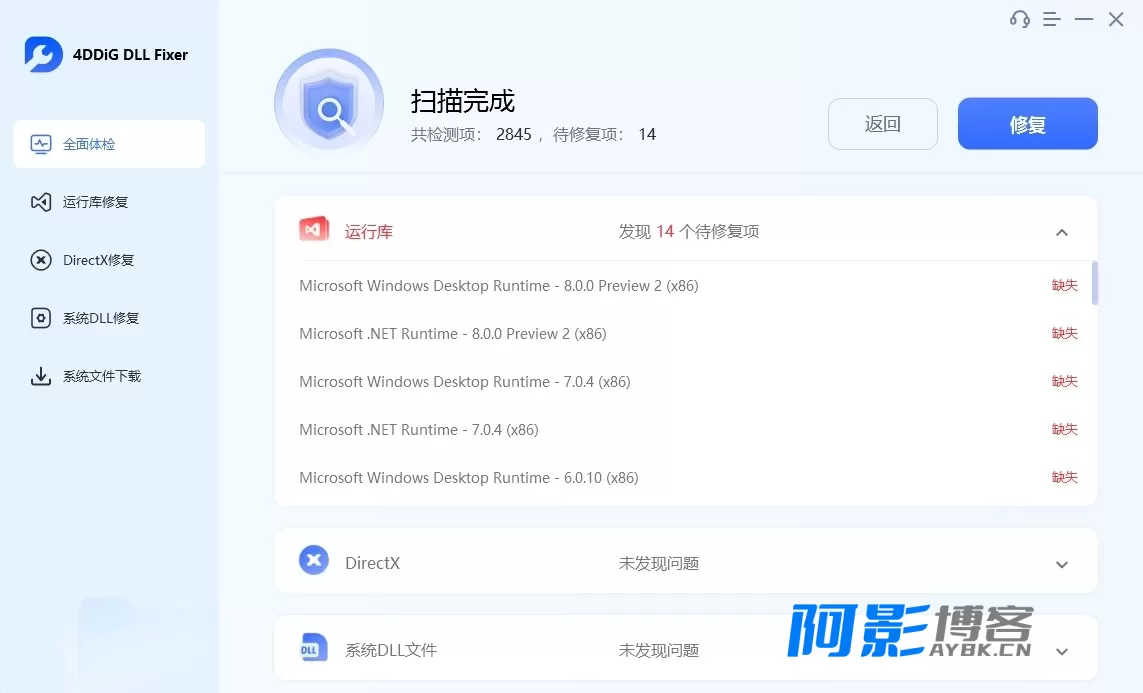1143x693 pixels.
Task: Click the 扫描完成 heading
Action: 463,101
